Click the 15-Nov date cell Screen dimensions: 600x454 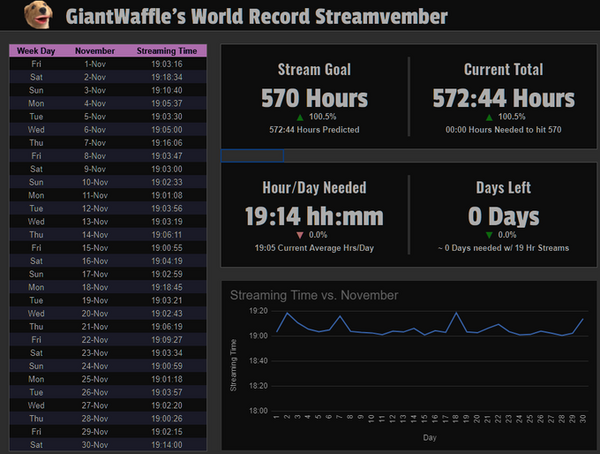[x=95, y=247]
